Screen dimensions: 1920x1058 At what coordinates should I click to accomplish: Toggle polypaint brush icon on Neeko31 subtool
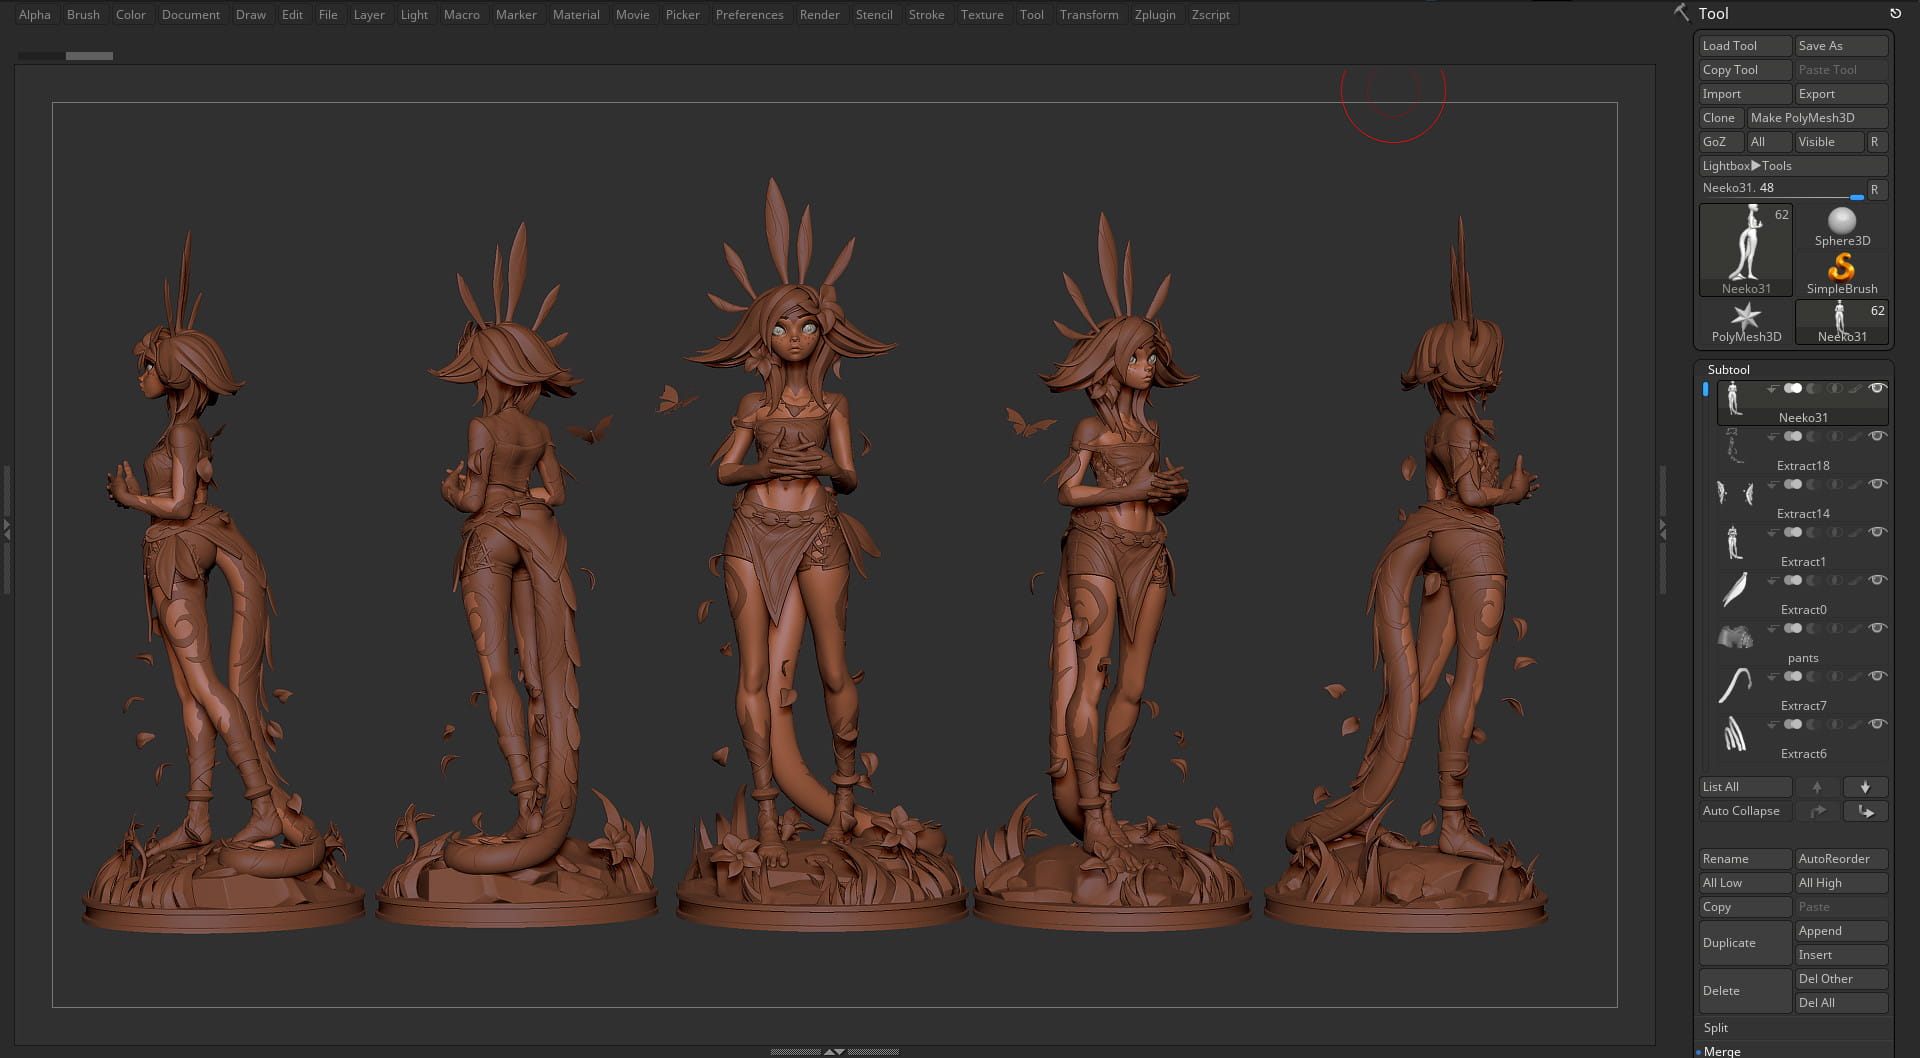pos(1857,389)
